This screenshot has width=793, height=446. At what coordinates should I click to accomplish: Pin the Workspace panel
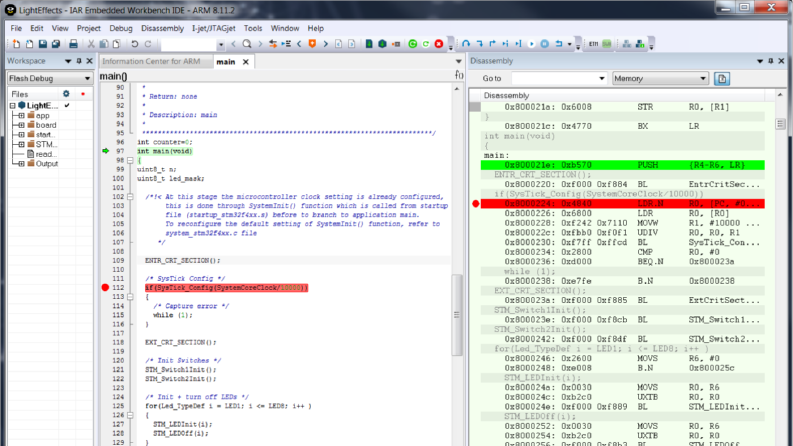pos(79,61)
